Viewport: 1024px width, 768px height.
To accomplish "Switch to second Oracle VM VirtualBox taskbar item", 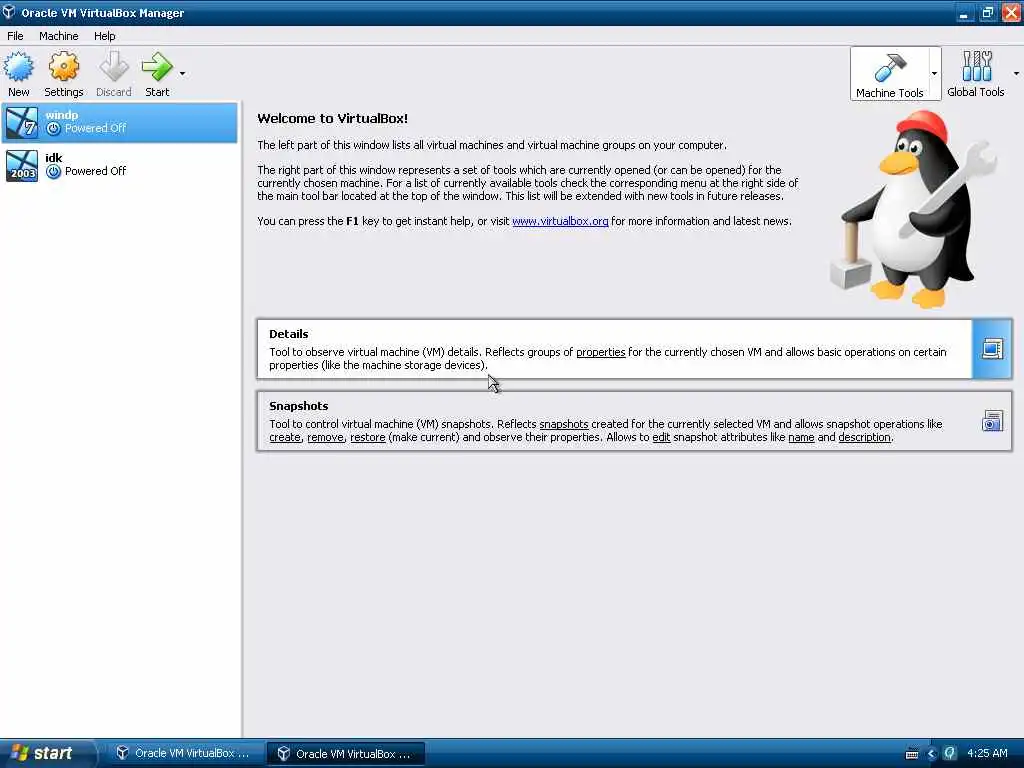I will click(345, 754).
